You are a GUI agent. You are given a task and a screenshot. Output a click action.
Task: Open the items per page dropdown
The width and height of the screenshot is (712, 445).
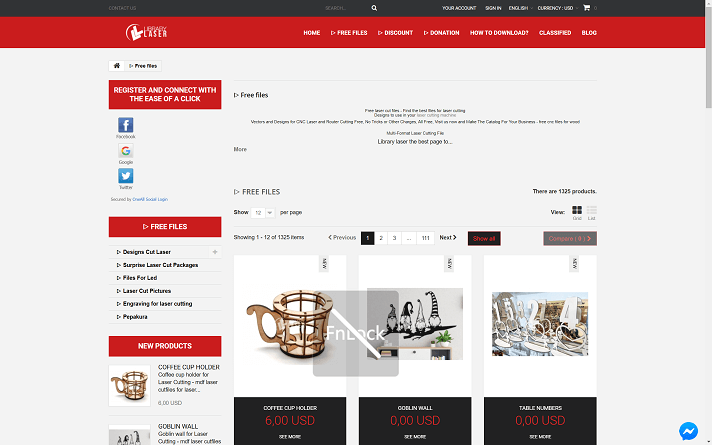[x=263, y=213]
